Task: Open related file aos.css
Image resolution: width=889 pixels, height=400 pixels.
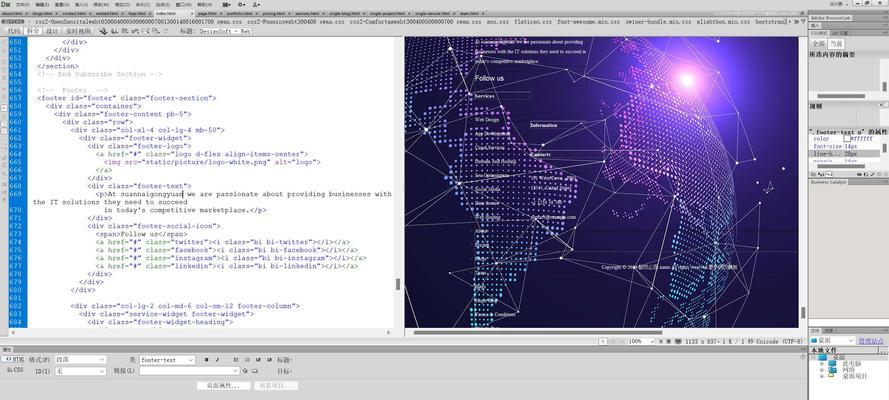Action: point(497,22)
